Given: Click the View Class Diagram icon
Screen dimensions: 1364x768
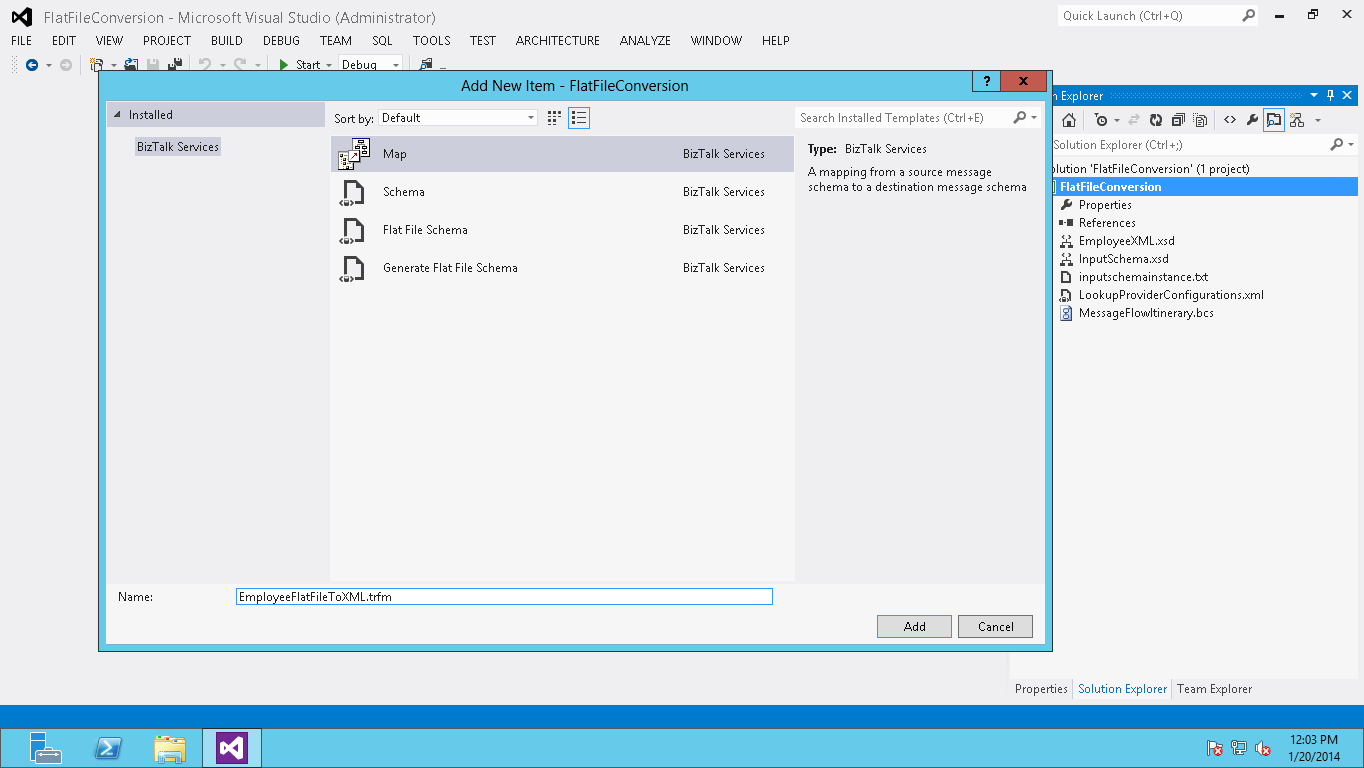Looking at the screenshot, I should click(1297, 120).
